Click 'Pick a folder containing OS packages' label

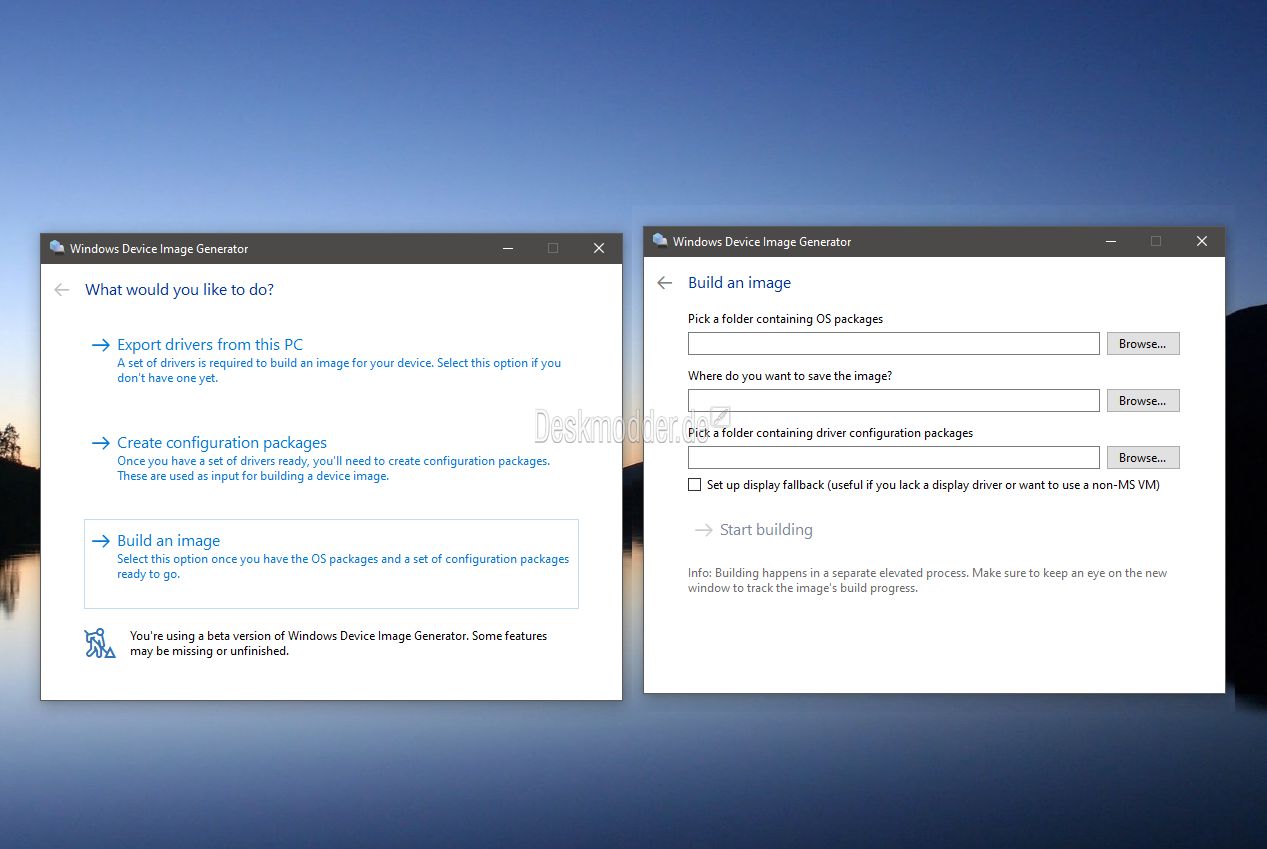point(785,319)
